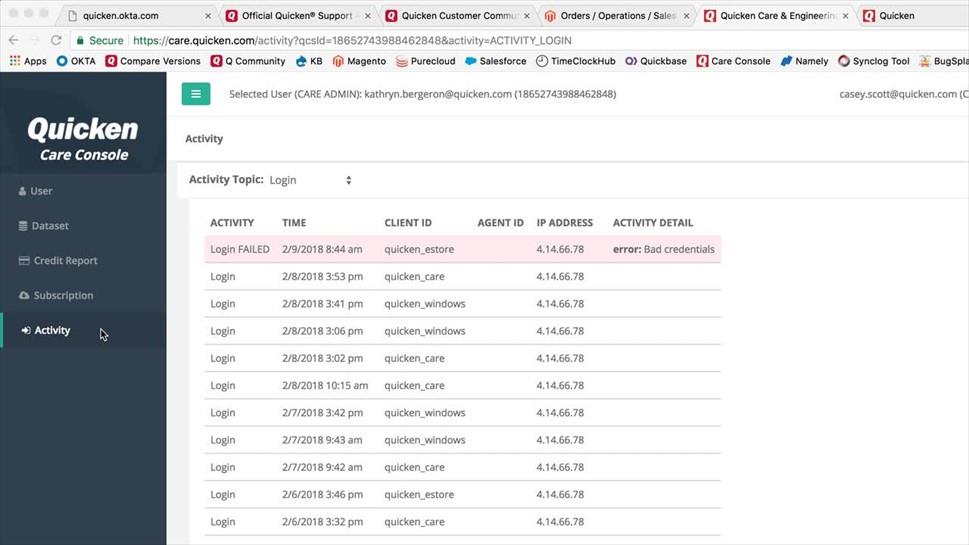The height and width of the screenshot is (545, 969).
Task: Open the Salesforce bookmark
Action: [495, 61]
